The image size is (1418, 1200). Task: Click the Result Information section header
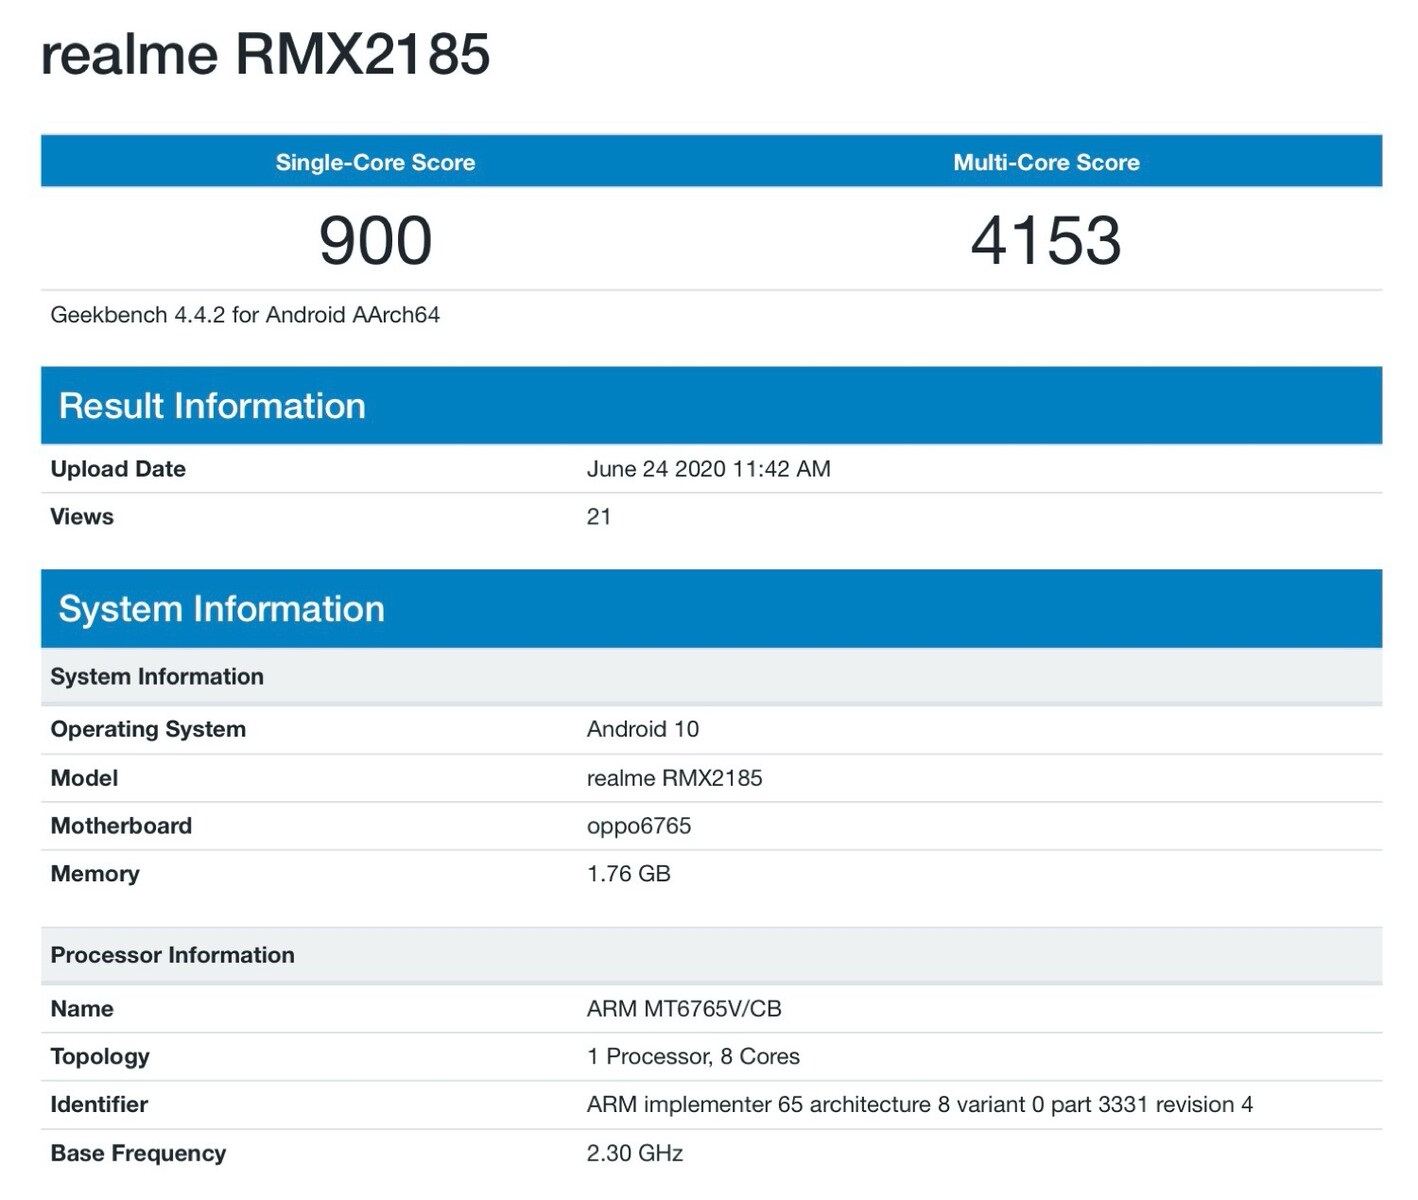(212, 406)
